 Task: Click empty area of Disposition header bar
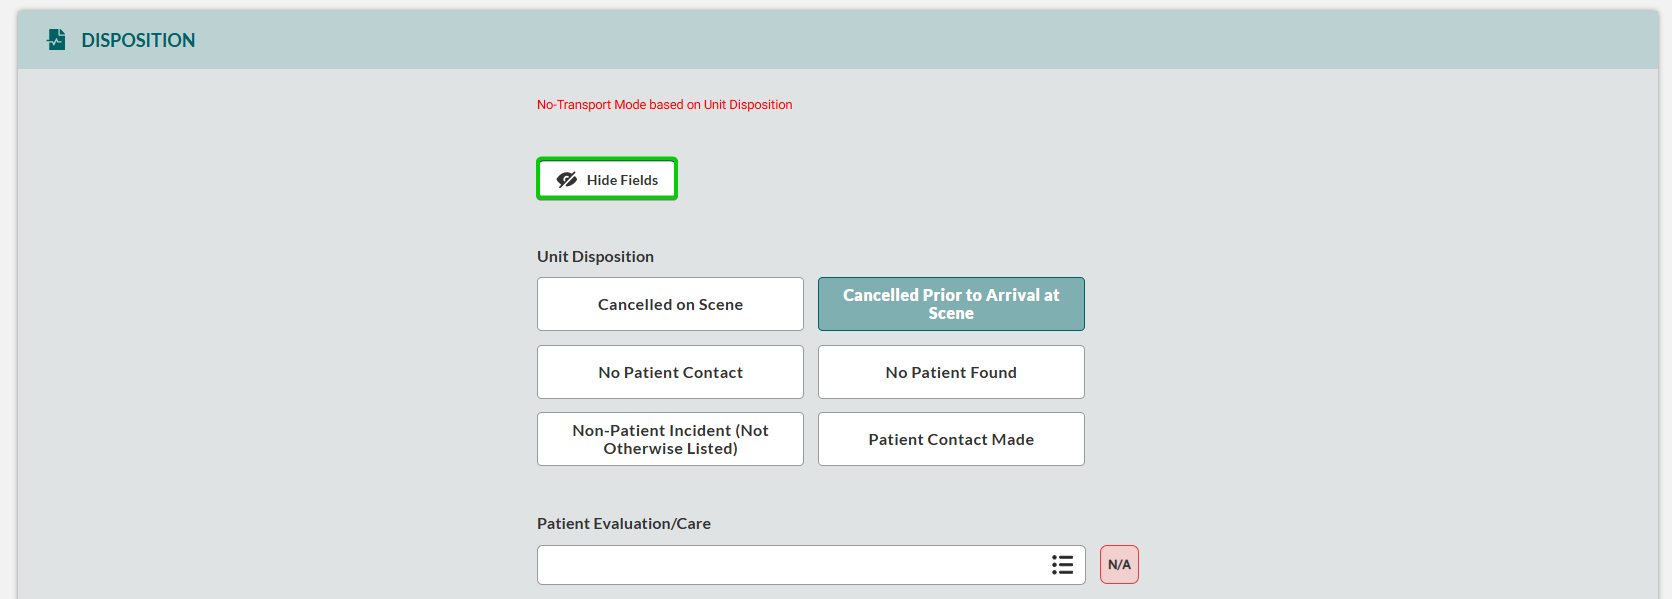point(900,40)
